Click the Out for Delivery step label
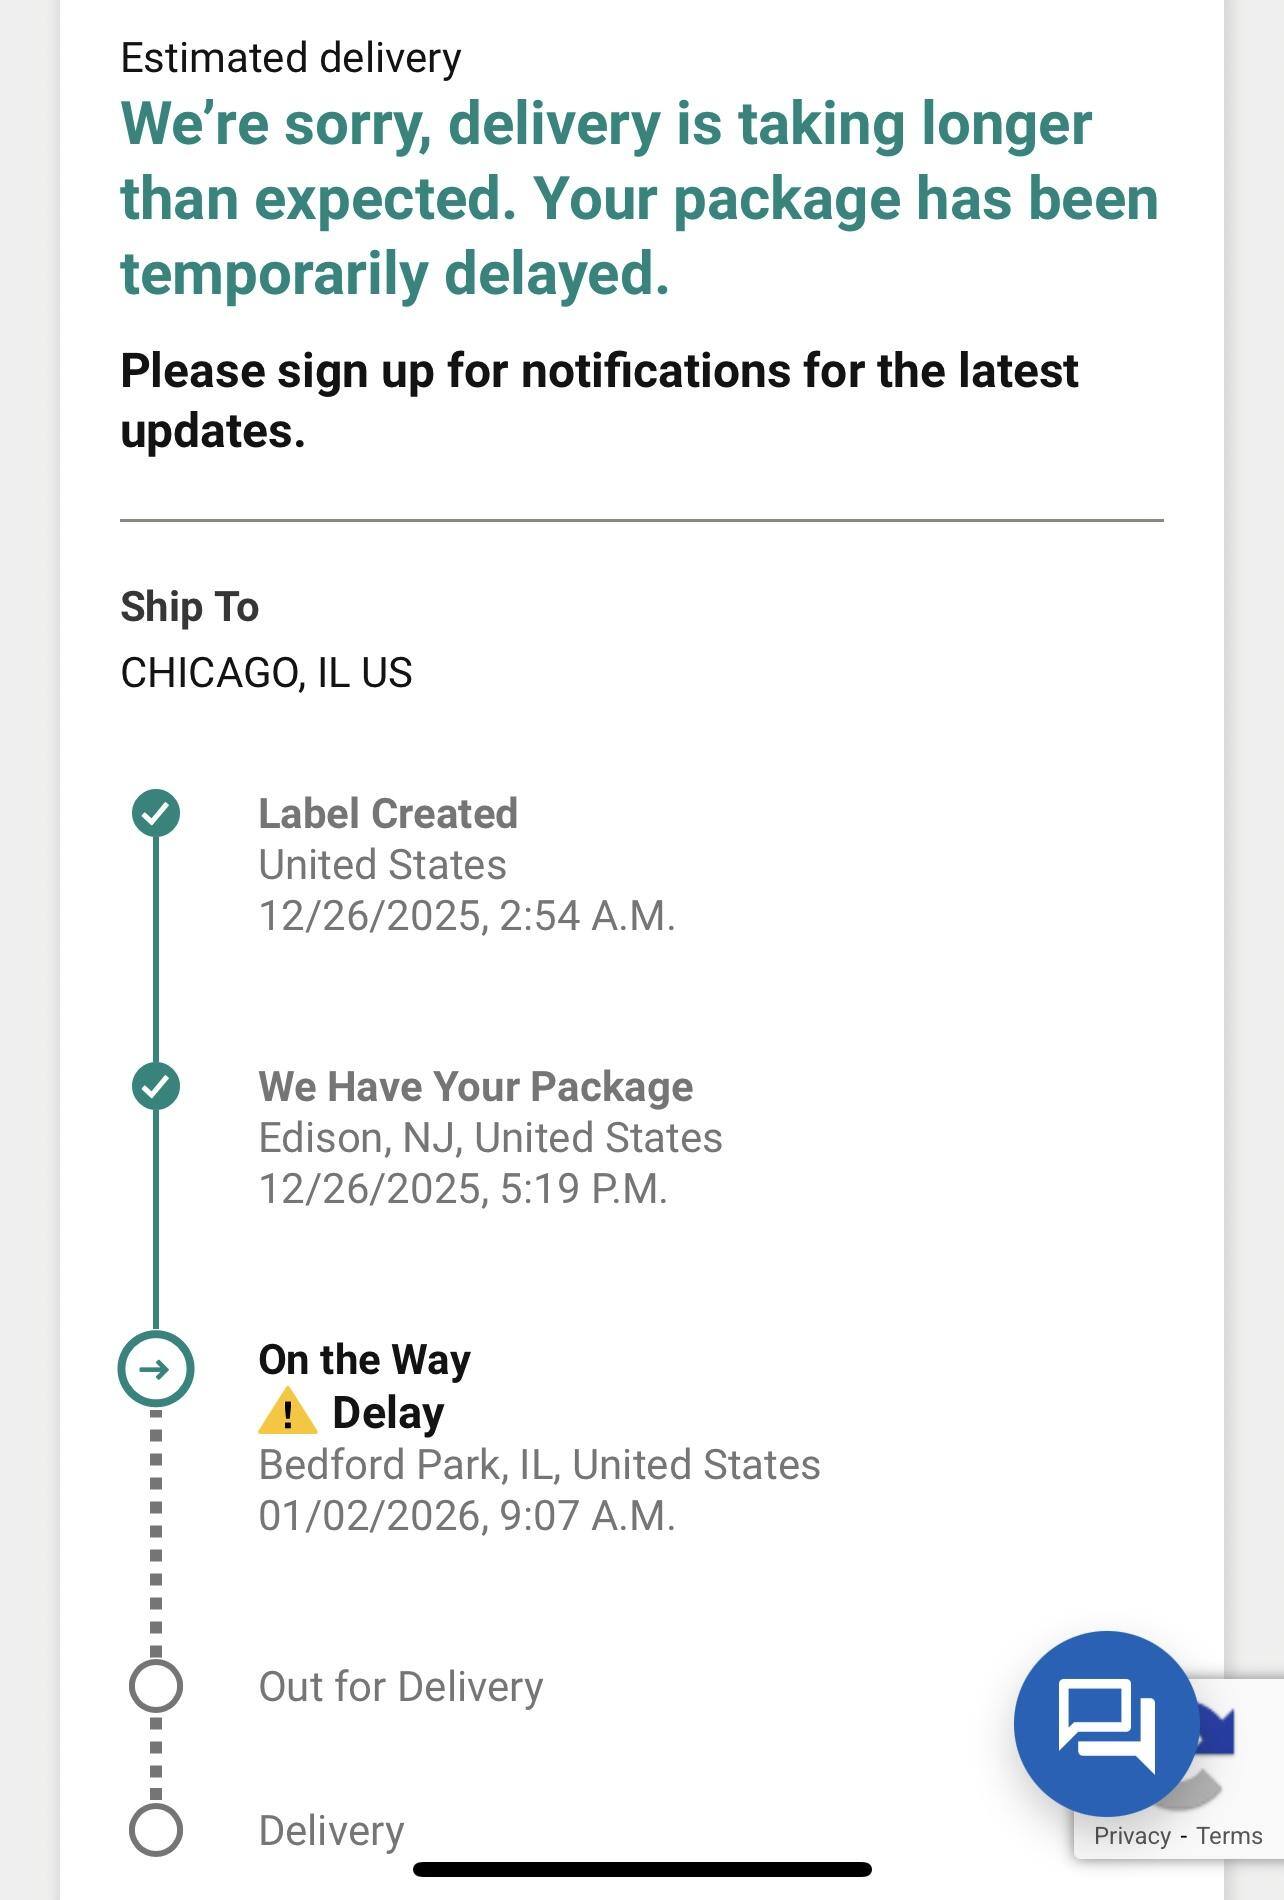This screenshot has height=1900, width=1284. 400,1686
